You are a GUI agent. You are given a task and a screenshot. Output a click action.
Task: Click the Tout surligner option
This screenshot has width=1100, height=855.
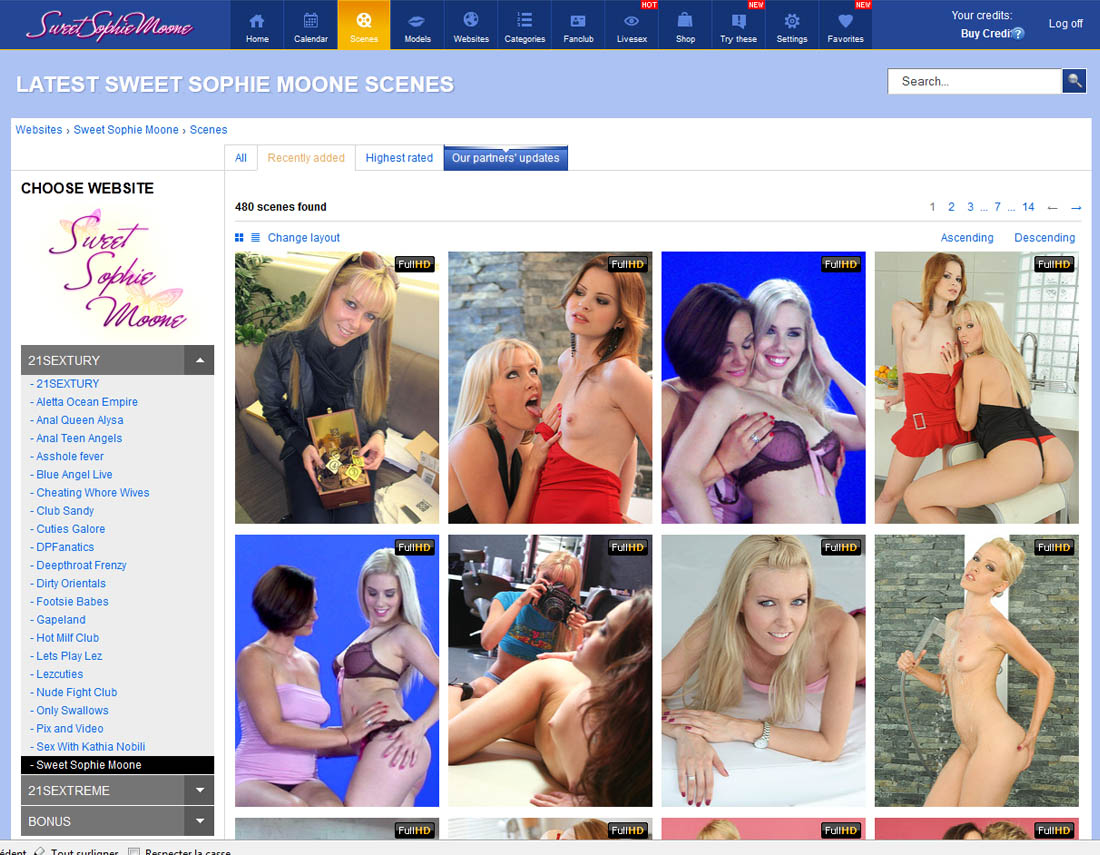click(84, 851)
